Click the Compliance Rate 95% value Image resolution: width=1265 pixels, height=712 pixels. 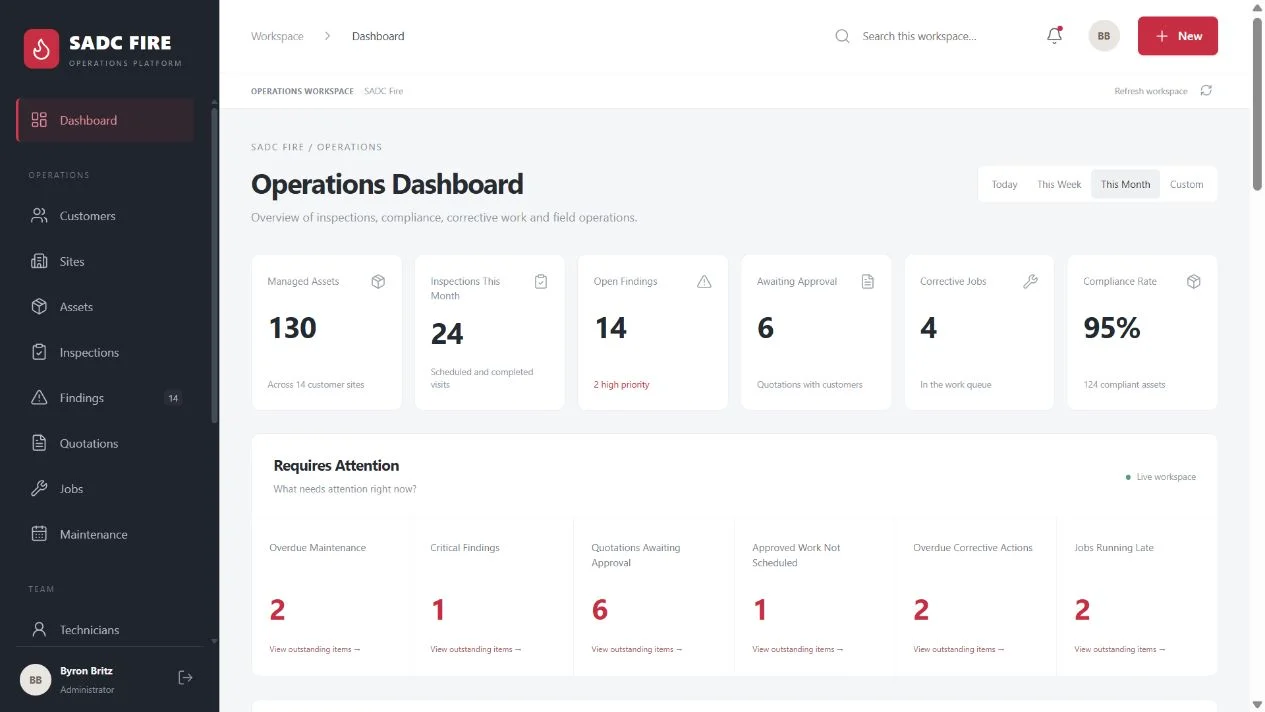tap(1112, 328)
